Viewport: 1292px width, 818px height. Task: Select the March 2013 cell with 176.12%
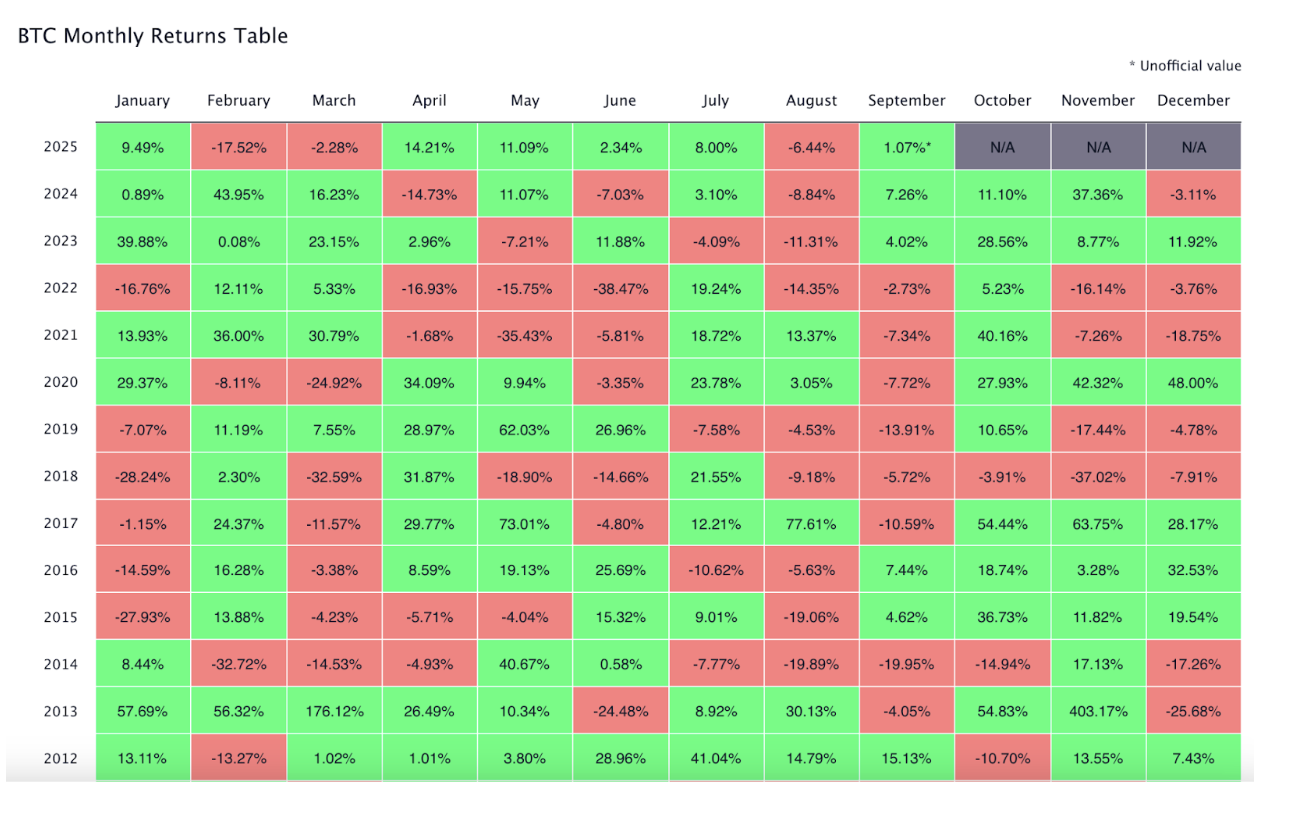[334, 712]
